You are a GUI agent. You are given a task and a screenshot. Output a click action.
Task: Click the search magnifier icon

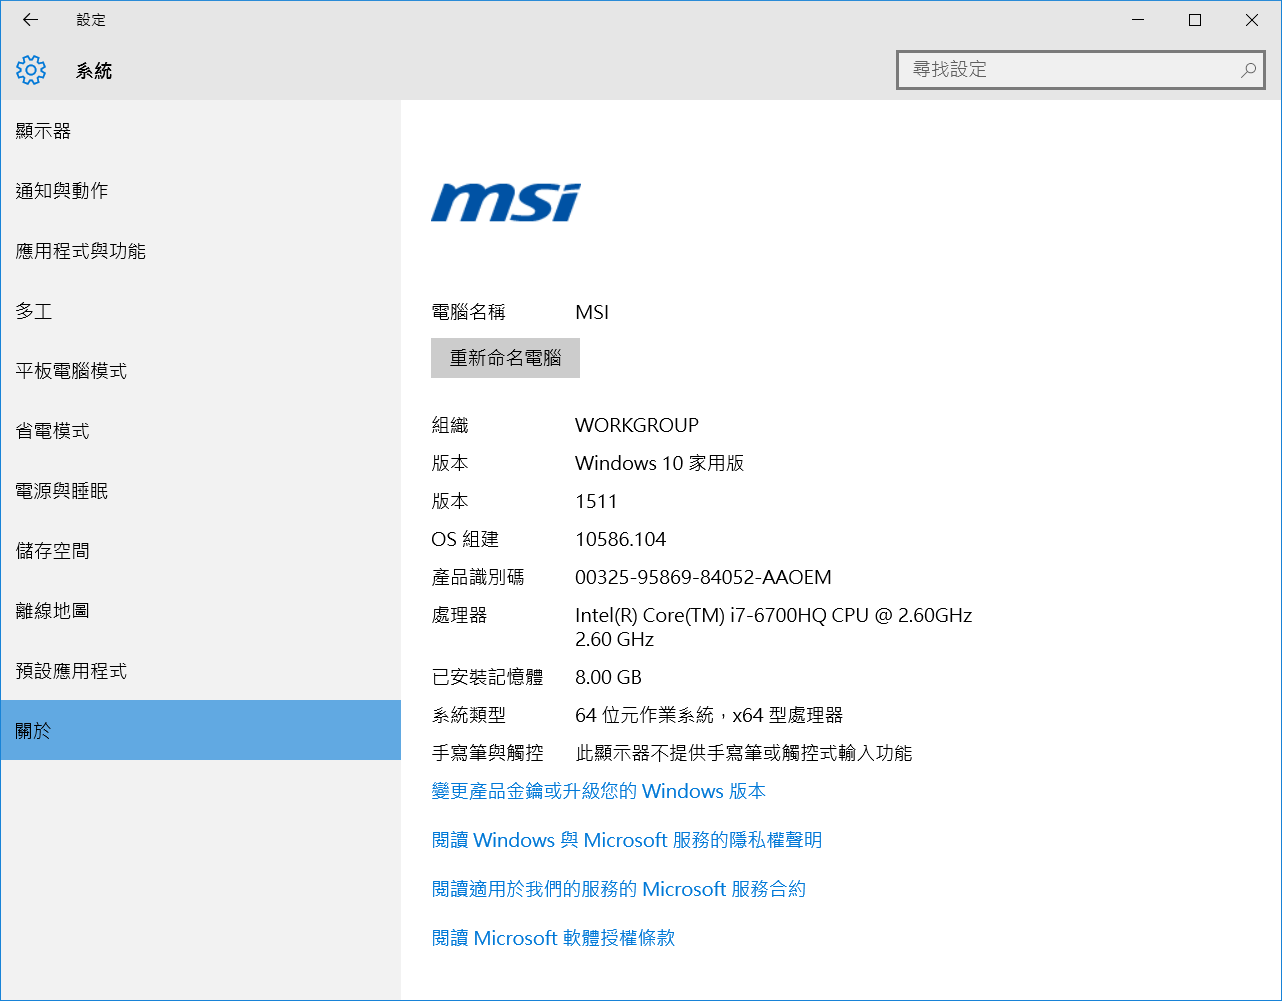click(1248, 70)
